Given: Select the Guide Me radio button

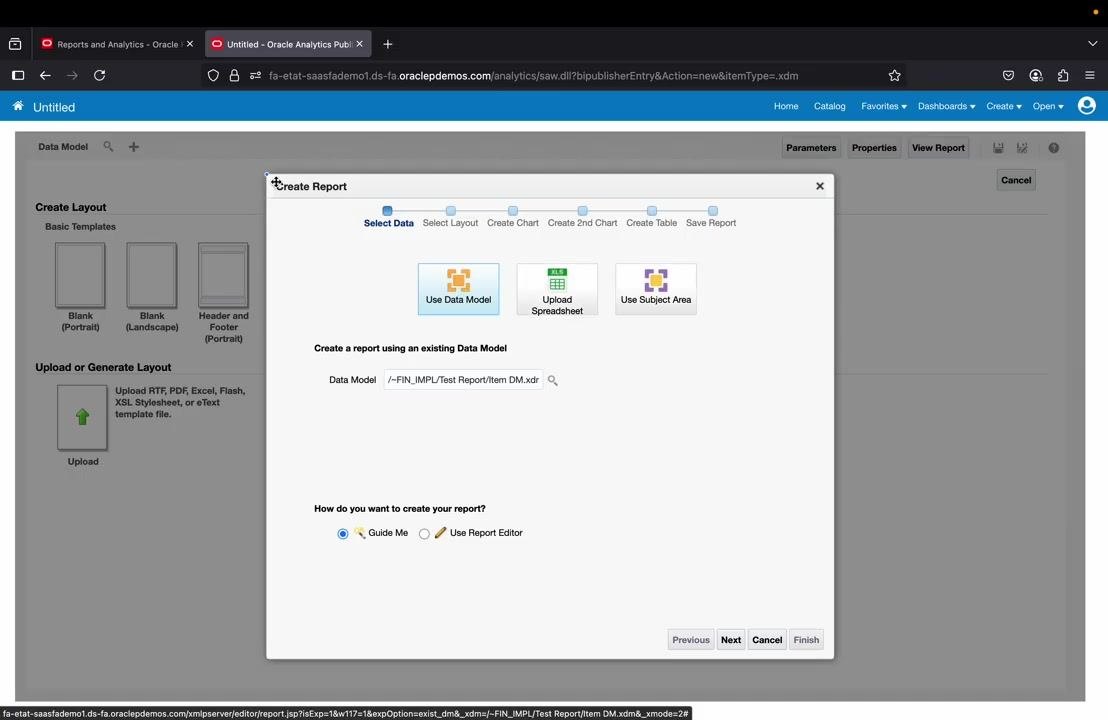Looking at the screenshot, I should coord(343,533).
